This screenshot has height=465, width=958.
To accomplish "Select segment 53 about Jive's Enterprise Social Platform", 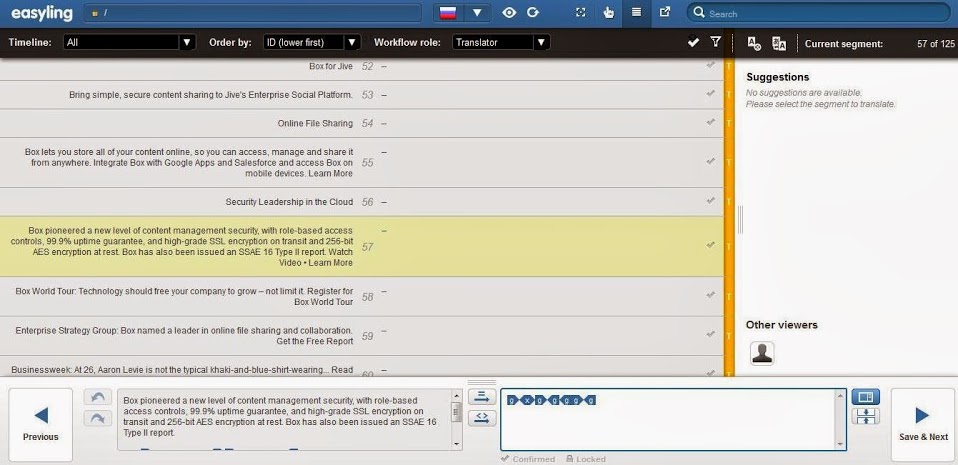I will (361, 95).
